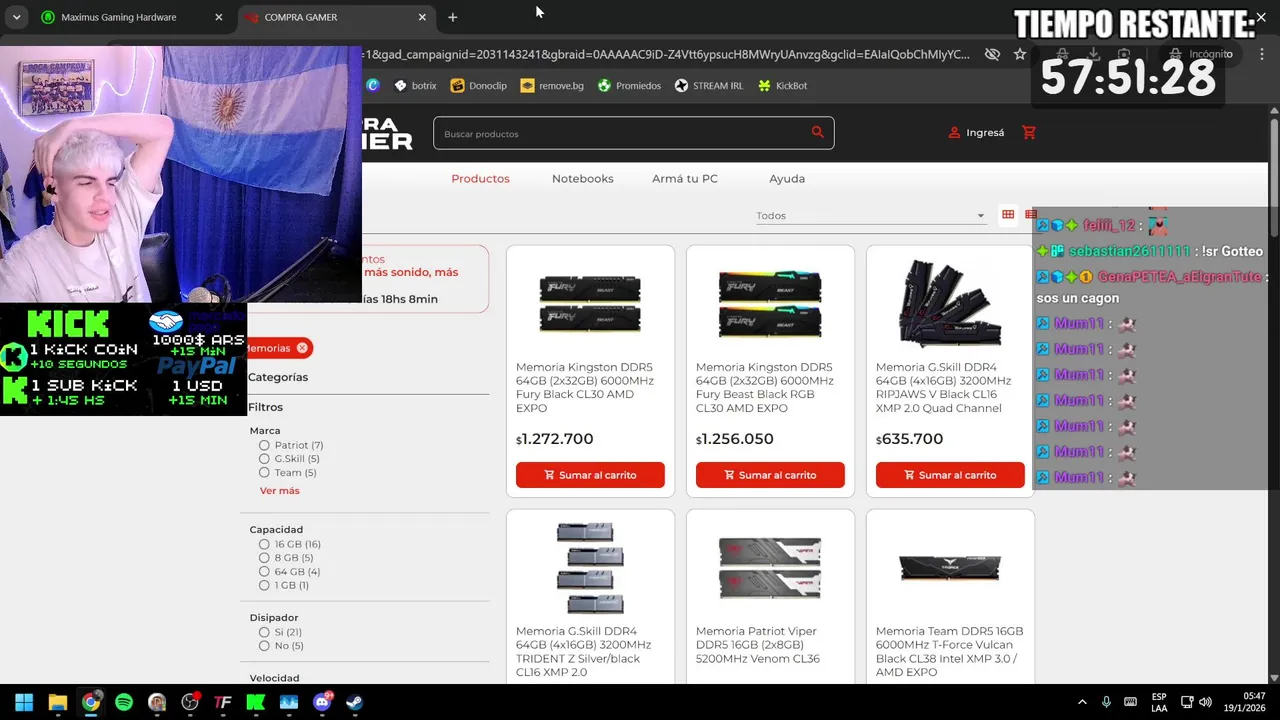1280x720 pixels.
Task: Open G.Skill TRIDENT Z Silver/black product title
Action: point(585,652)
